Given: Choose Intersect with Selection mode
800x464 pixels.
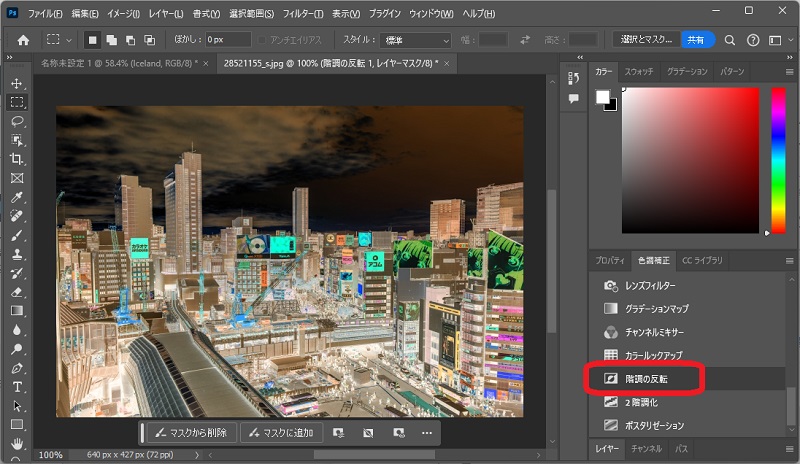Looking at the screenshot, I should pos(149,40).
